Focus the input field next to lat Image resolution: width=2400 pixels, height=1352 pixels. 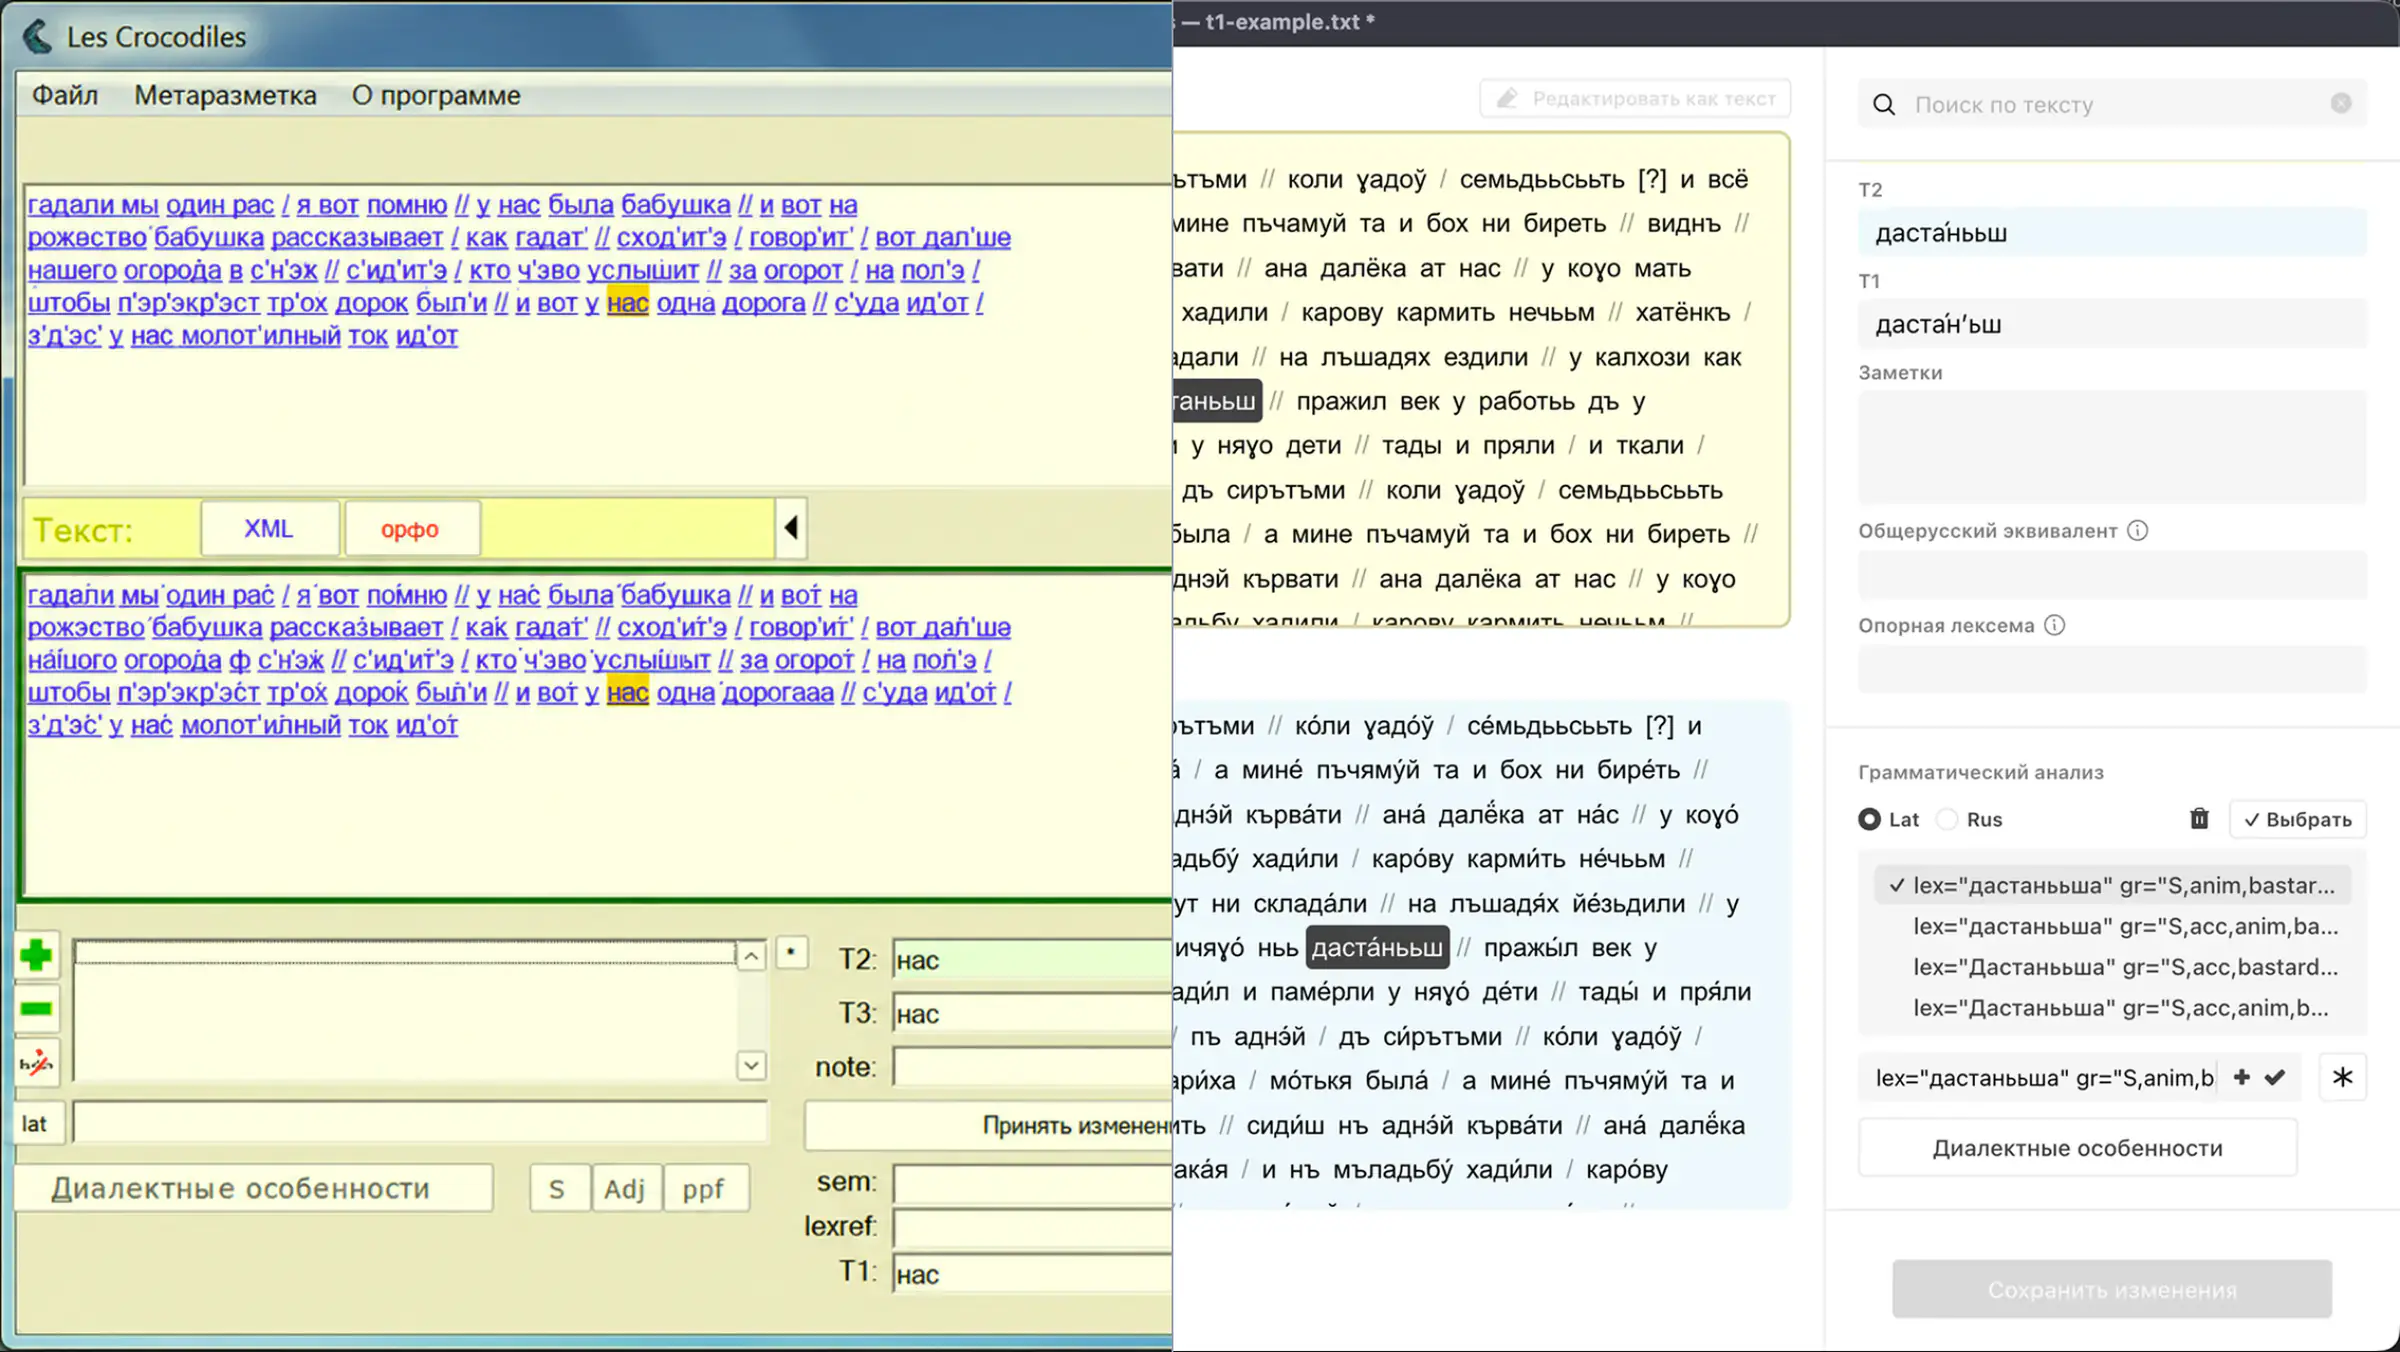click(420, 1123)
